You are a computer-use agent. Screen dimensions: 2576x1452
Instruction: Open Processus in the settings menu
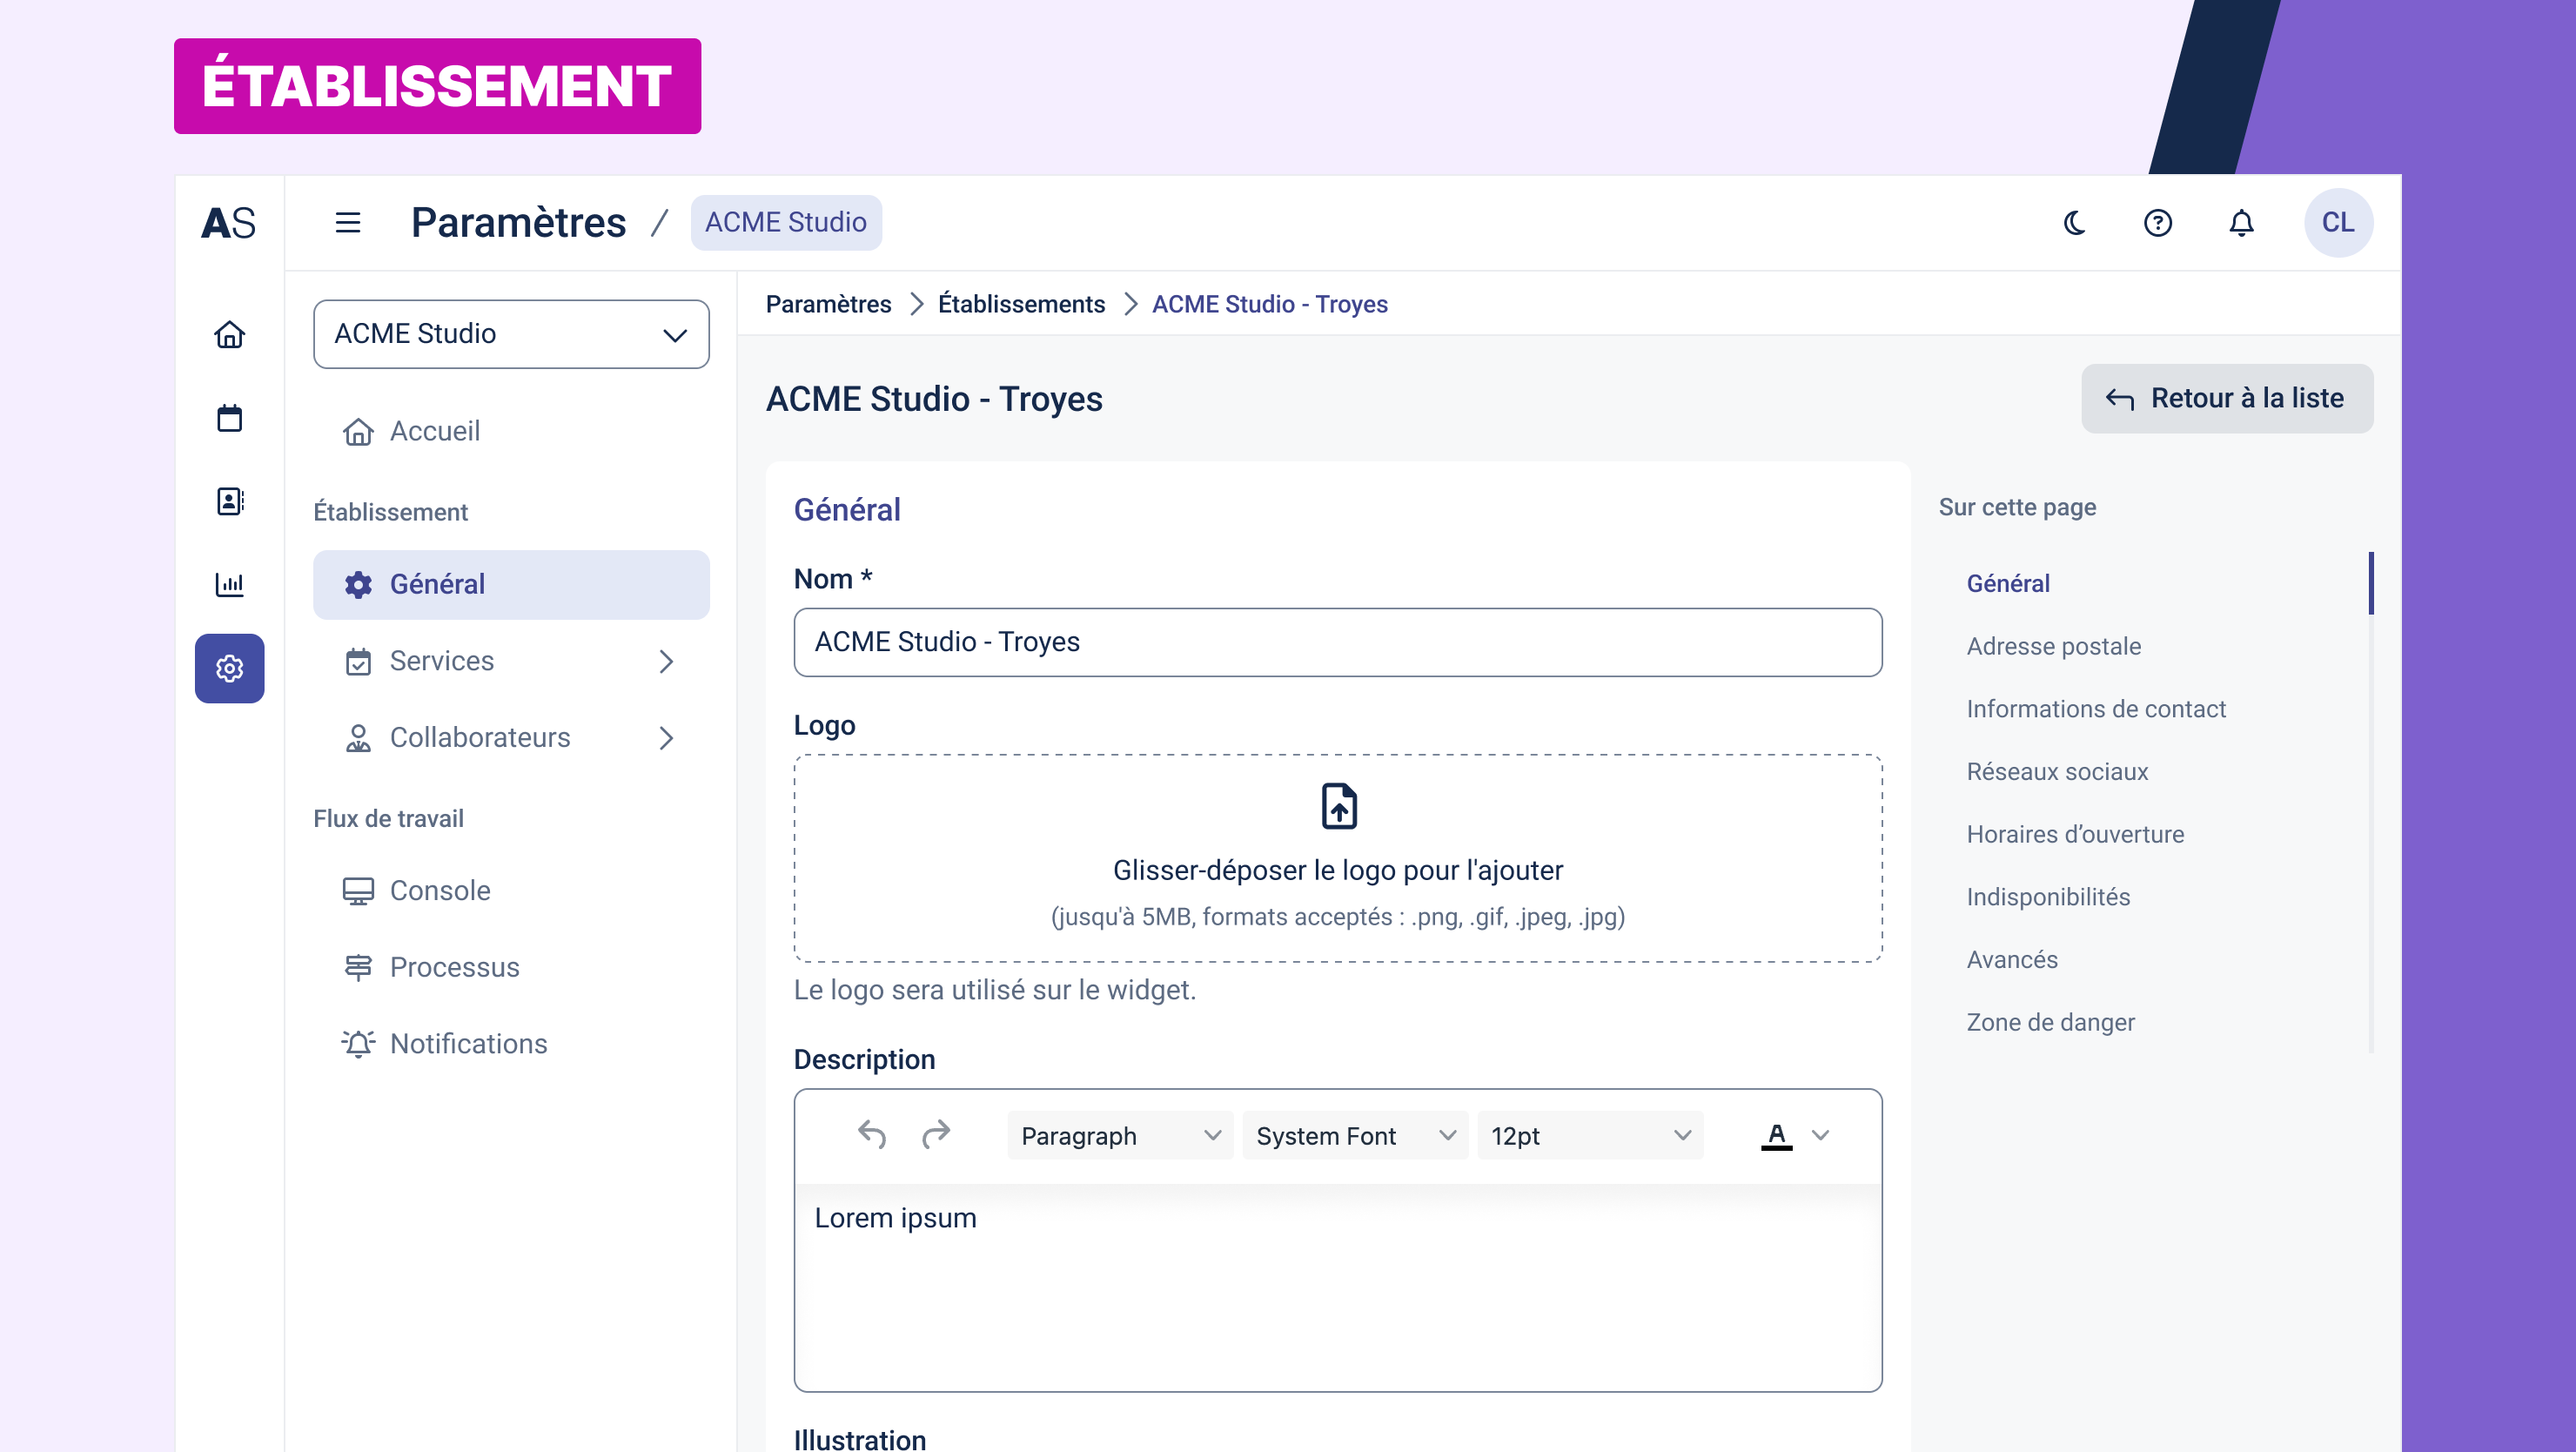[x=511, y=967]
